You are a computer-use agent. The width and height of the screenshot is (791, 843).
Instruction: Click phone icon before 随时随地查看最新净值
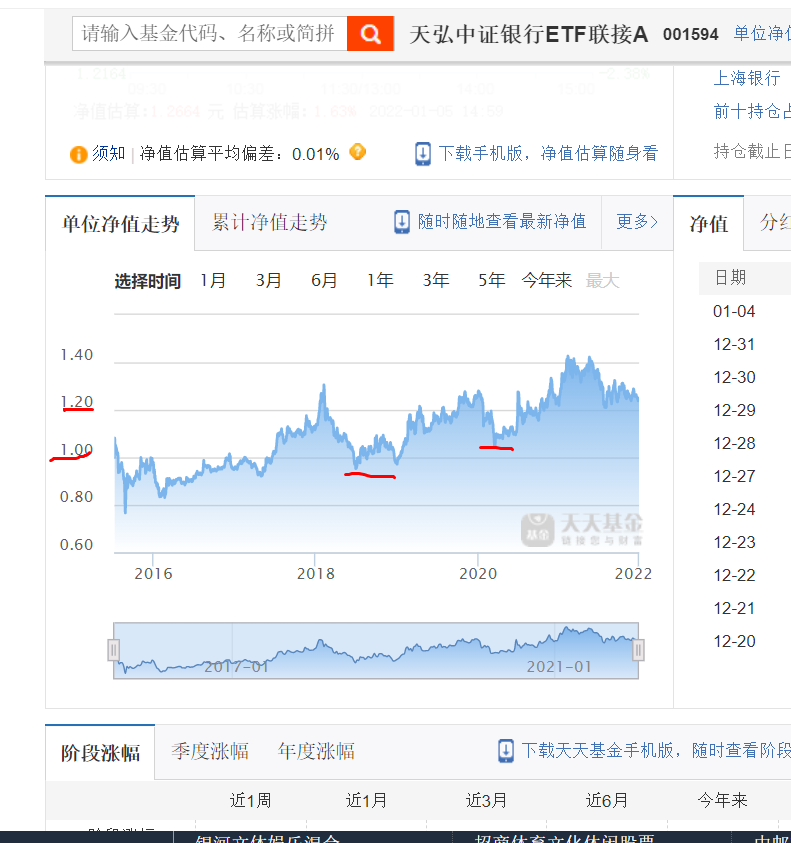point(402,222)
